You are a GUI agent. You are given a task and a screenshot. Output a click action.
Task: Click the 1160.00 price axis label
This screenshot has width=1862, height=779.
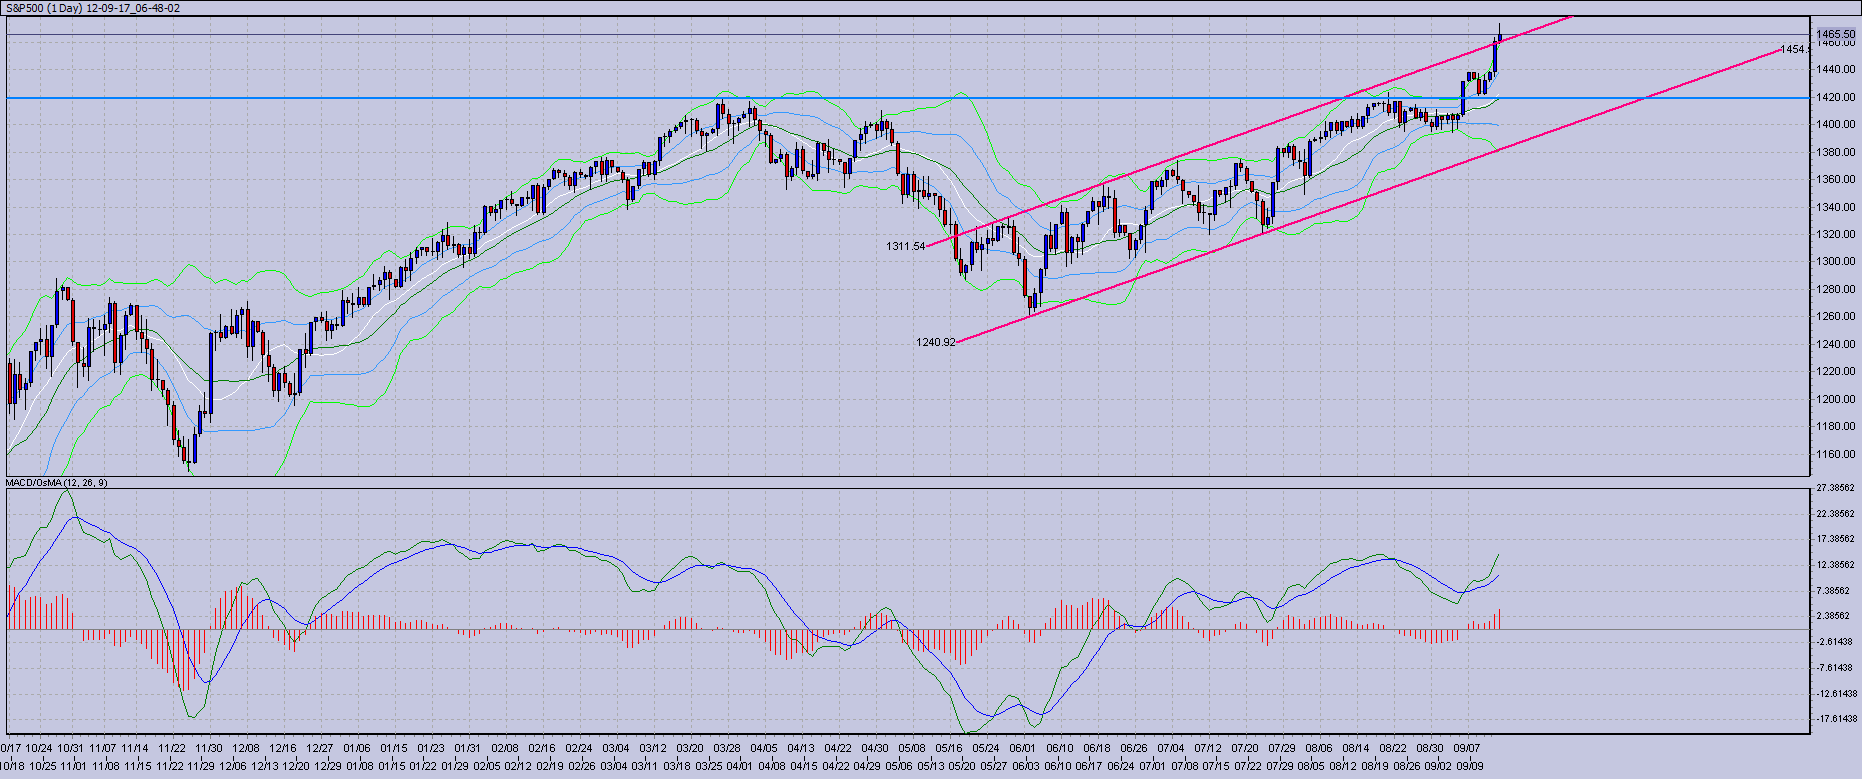(x=1836, y=454)
